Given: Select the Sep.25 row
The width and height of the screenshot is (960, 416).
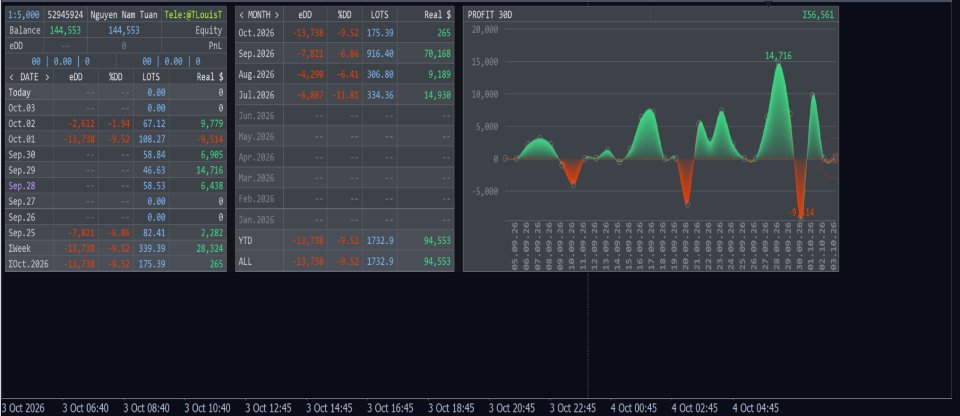Looking at the screenshot, I should [x=116, y=233].
